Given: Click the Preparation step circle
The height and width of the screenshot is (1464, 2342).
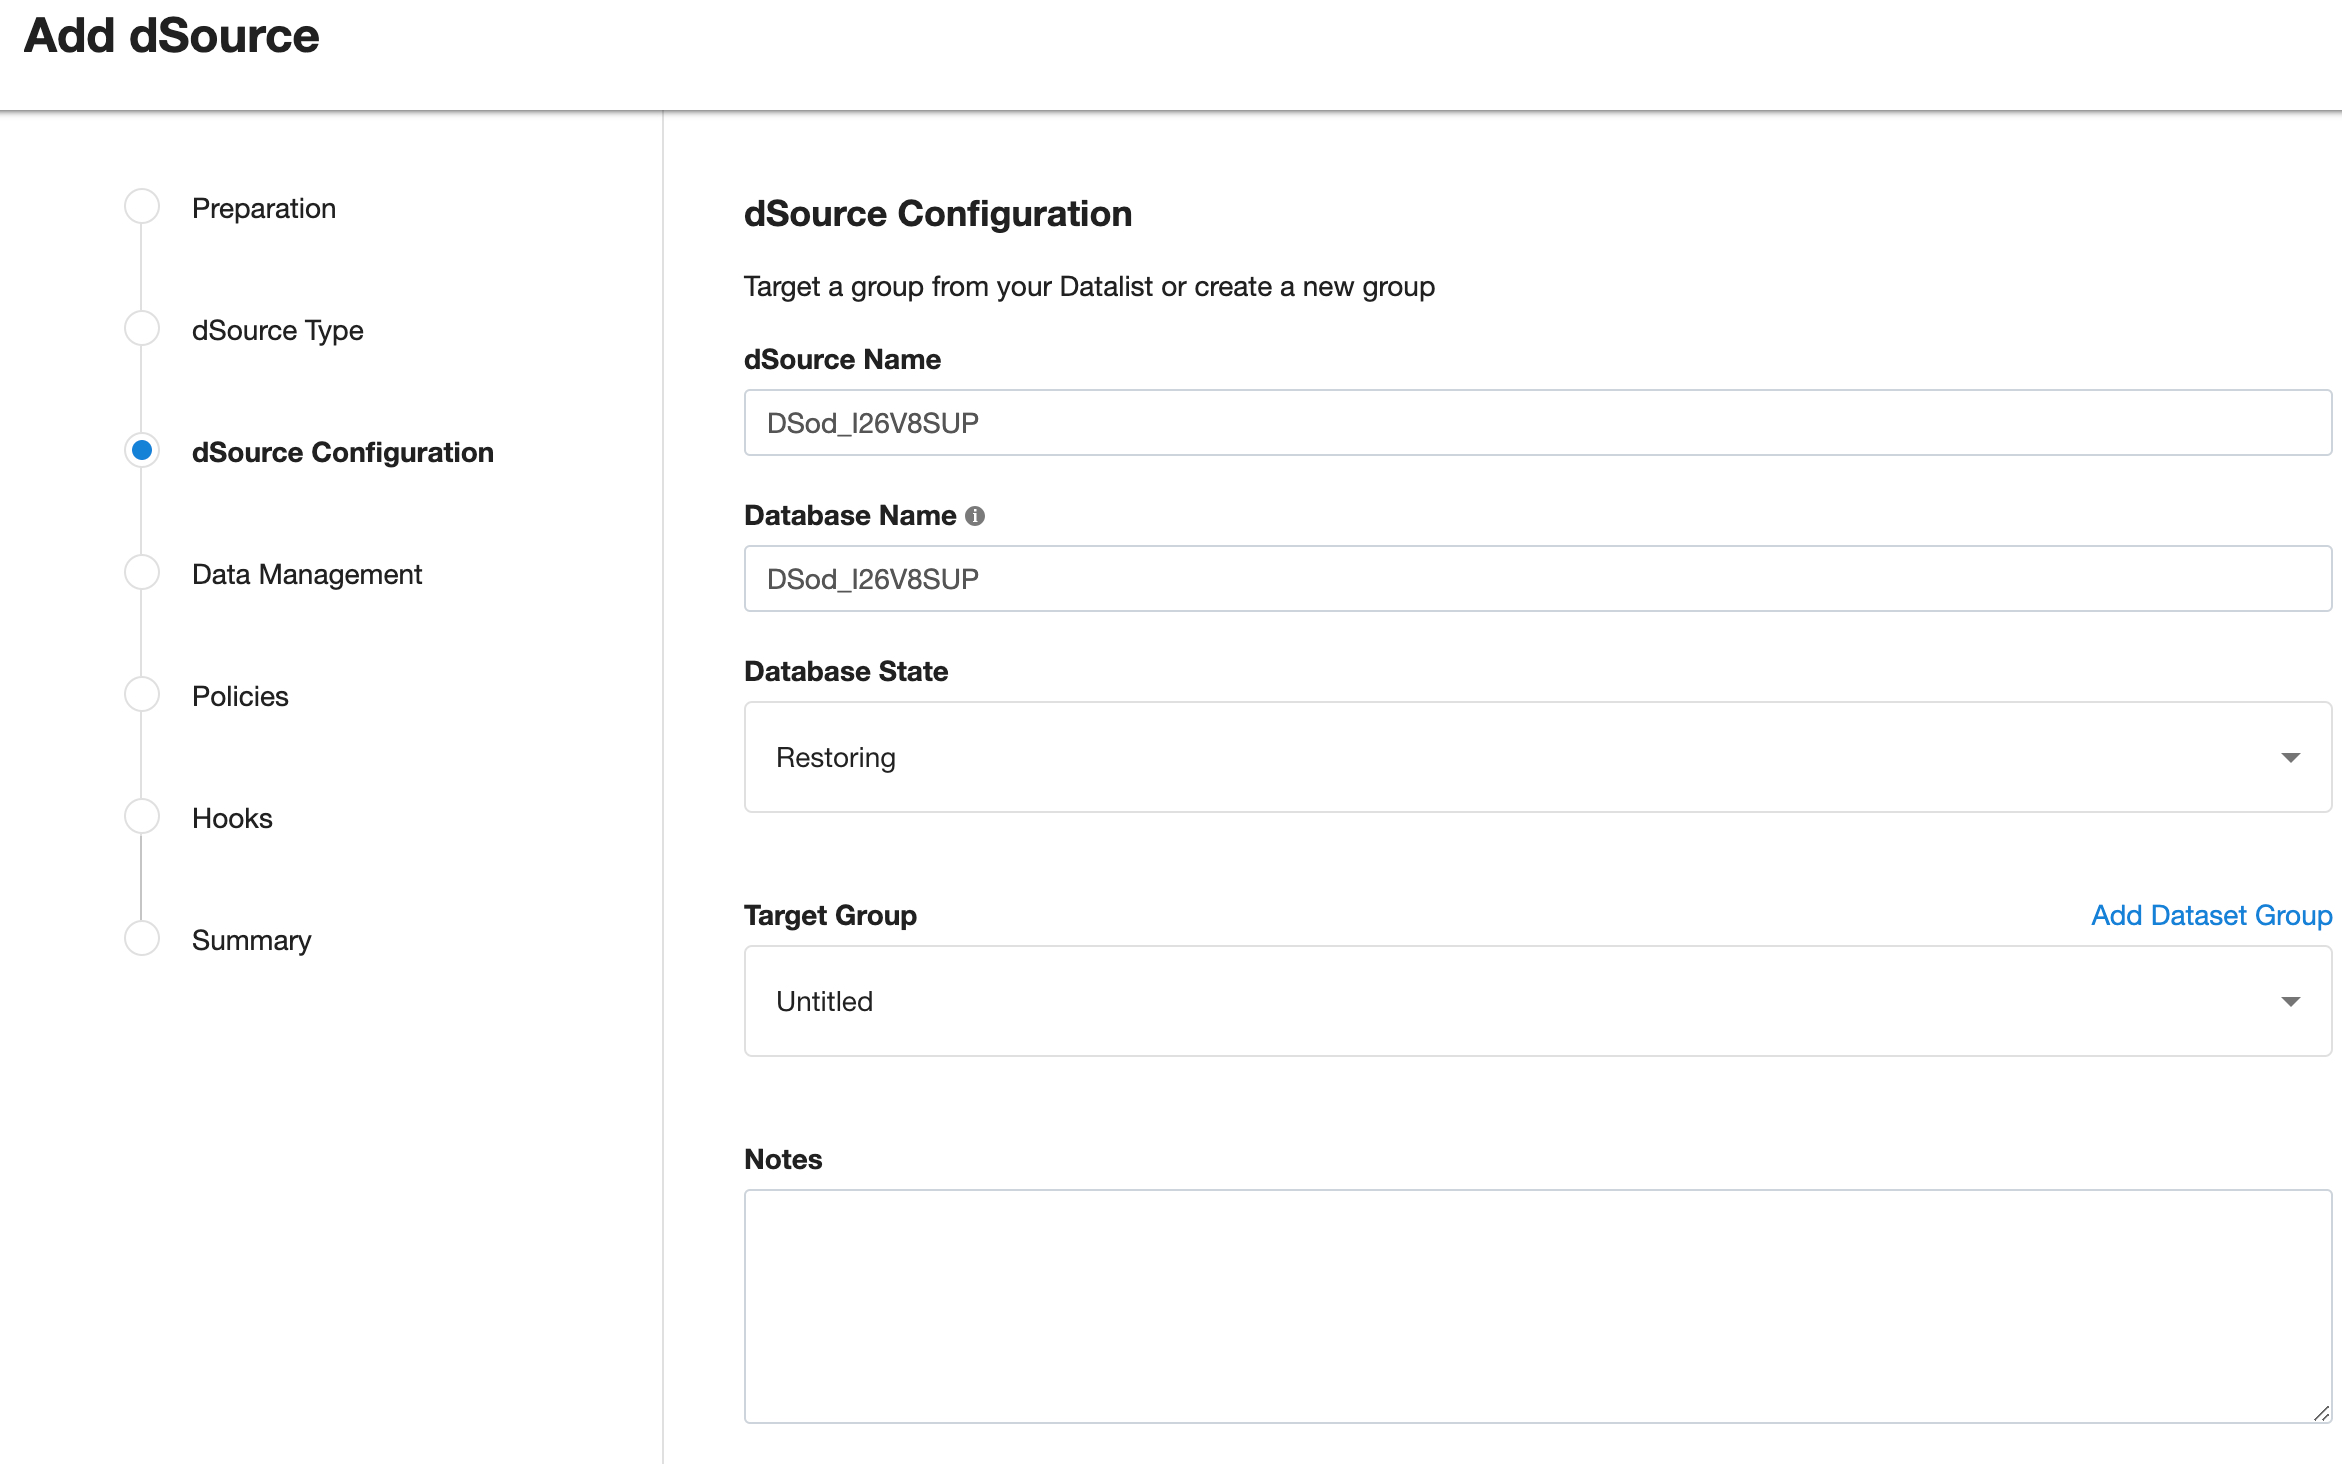Looking at the screenshot, I should pyautogui.click(x=142, y=205).
